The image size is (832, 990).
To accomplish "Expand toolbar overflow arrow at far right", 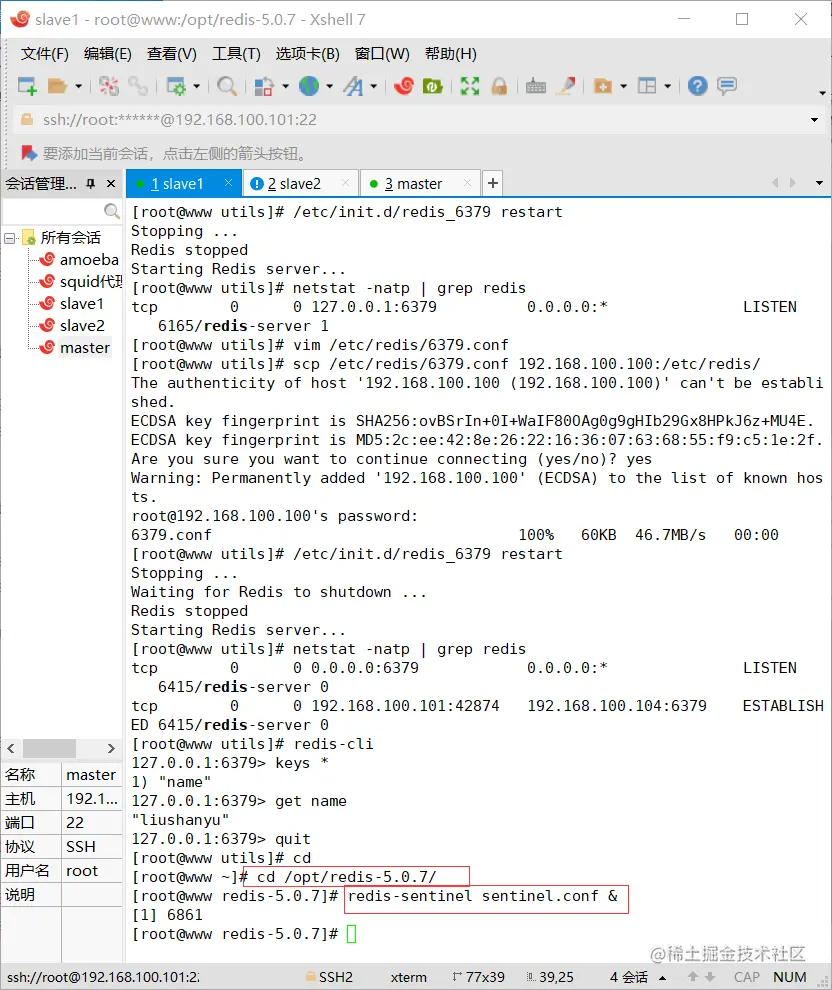I will point(822,93).
